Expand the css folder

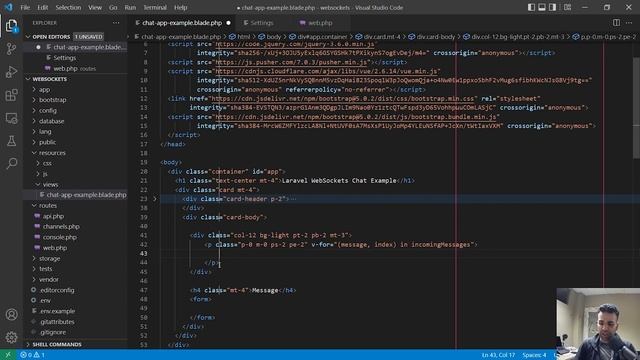tap(47, 163)
